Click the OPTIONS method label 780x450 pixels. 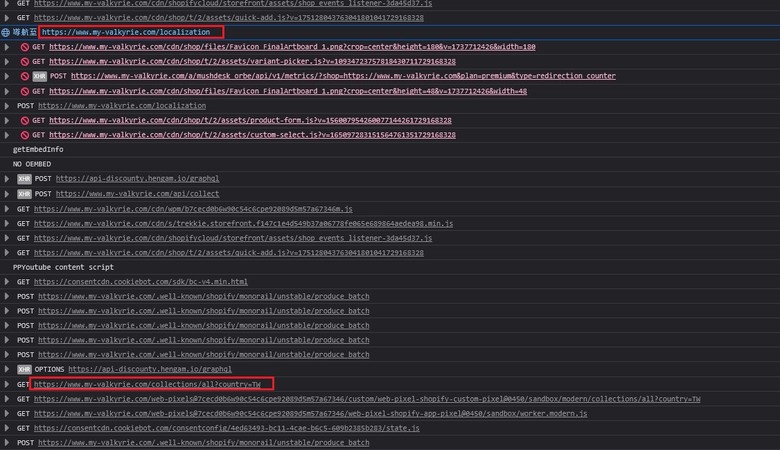click(x=49, y=369)
